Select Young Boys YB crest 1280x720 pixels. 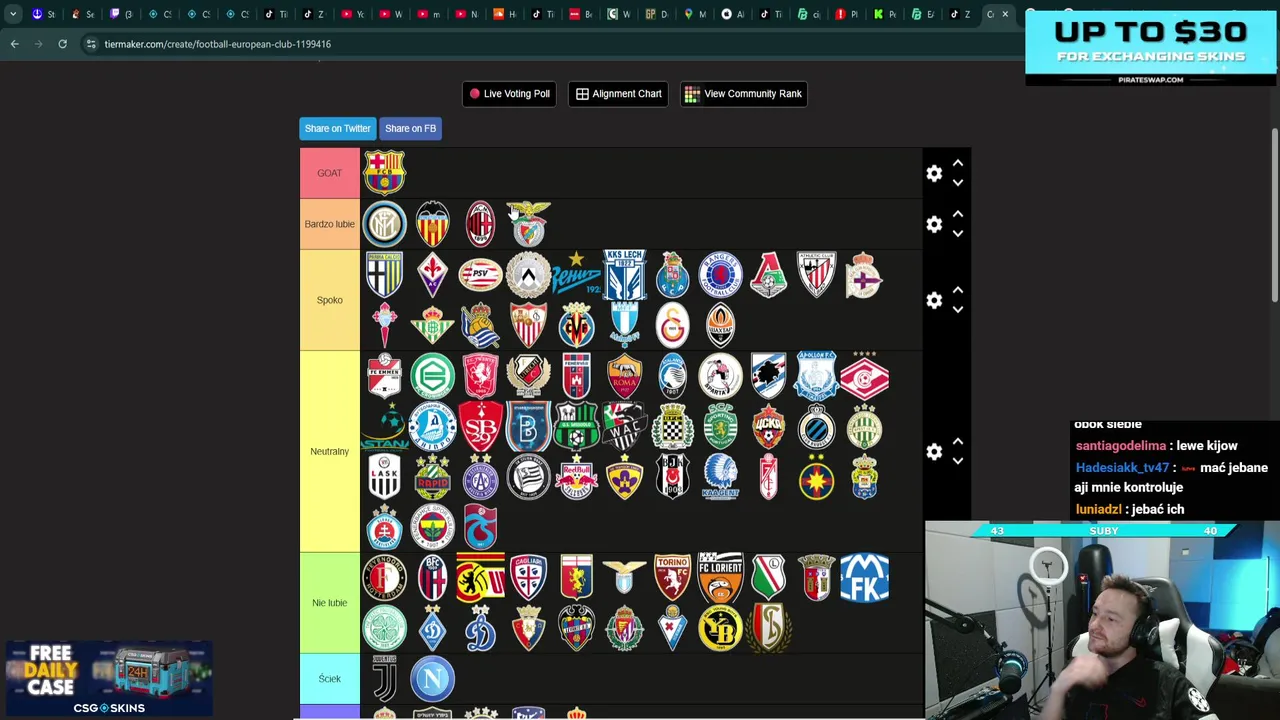click(720, 628)
